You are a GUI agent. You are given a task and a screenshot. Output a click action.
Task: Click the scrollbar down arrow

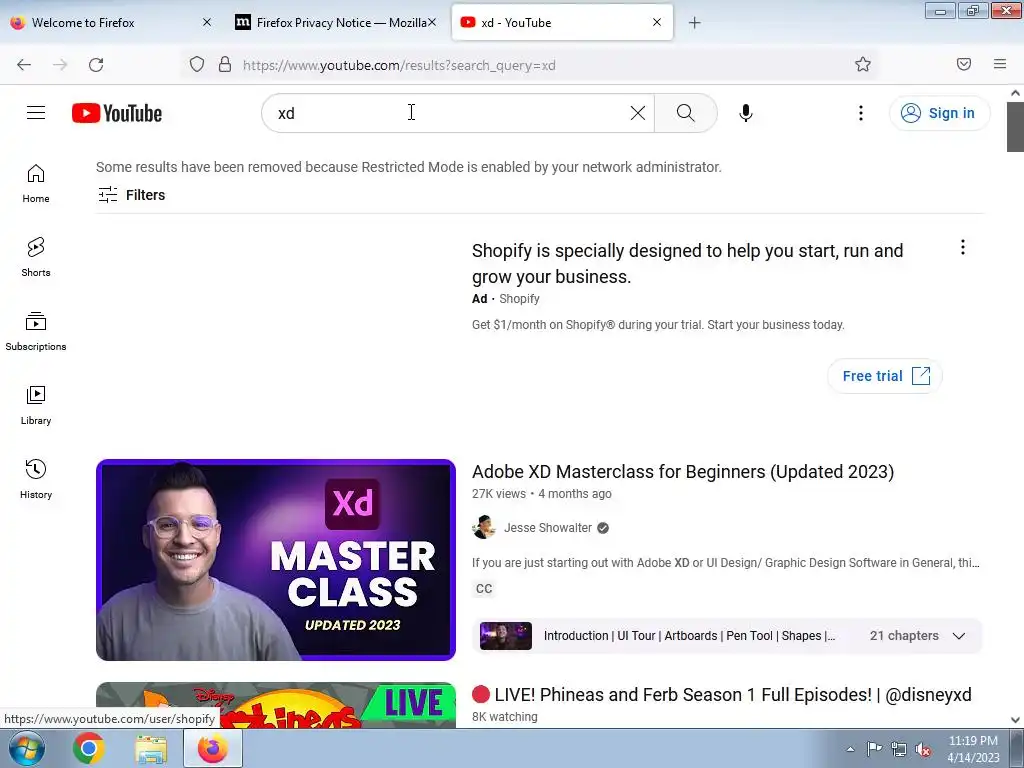pos(1016,720)
